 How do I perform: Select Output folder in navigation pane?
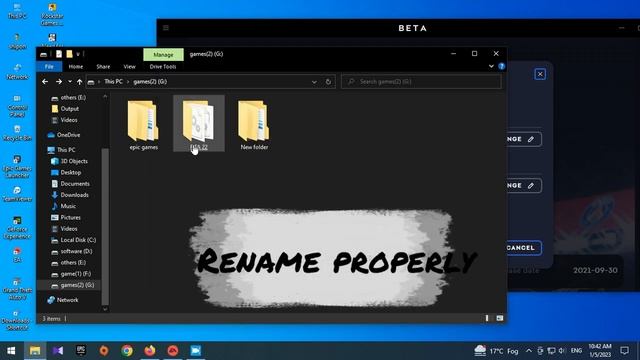coord(65,109)
